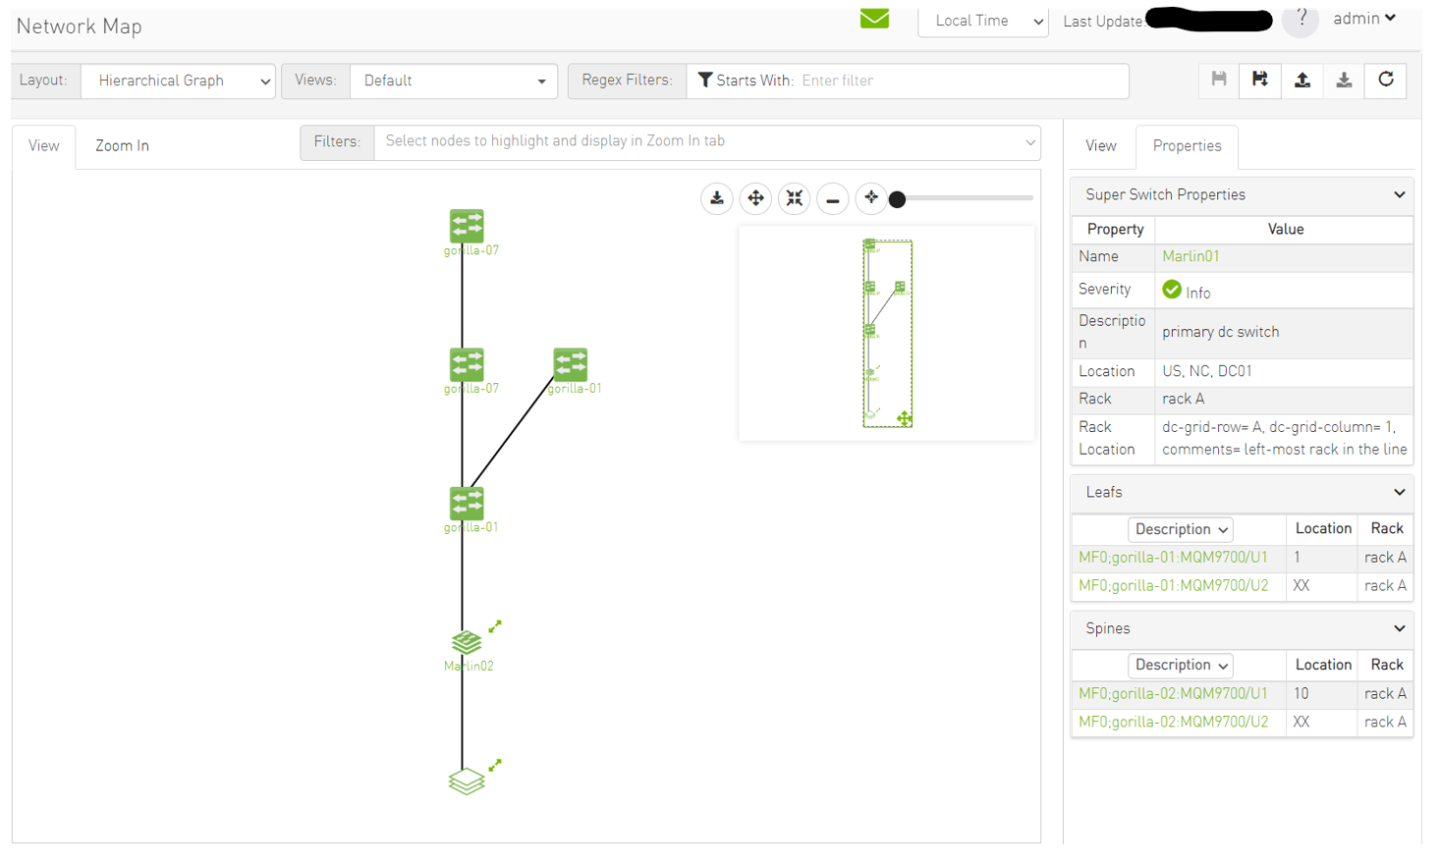Open the help question mark icon
Image resolution: width=1440 pixels, height=862 pixels.
point(1300,19)
